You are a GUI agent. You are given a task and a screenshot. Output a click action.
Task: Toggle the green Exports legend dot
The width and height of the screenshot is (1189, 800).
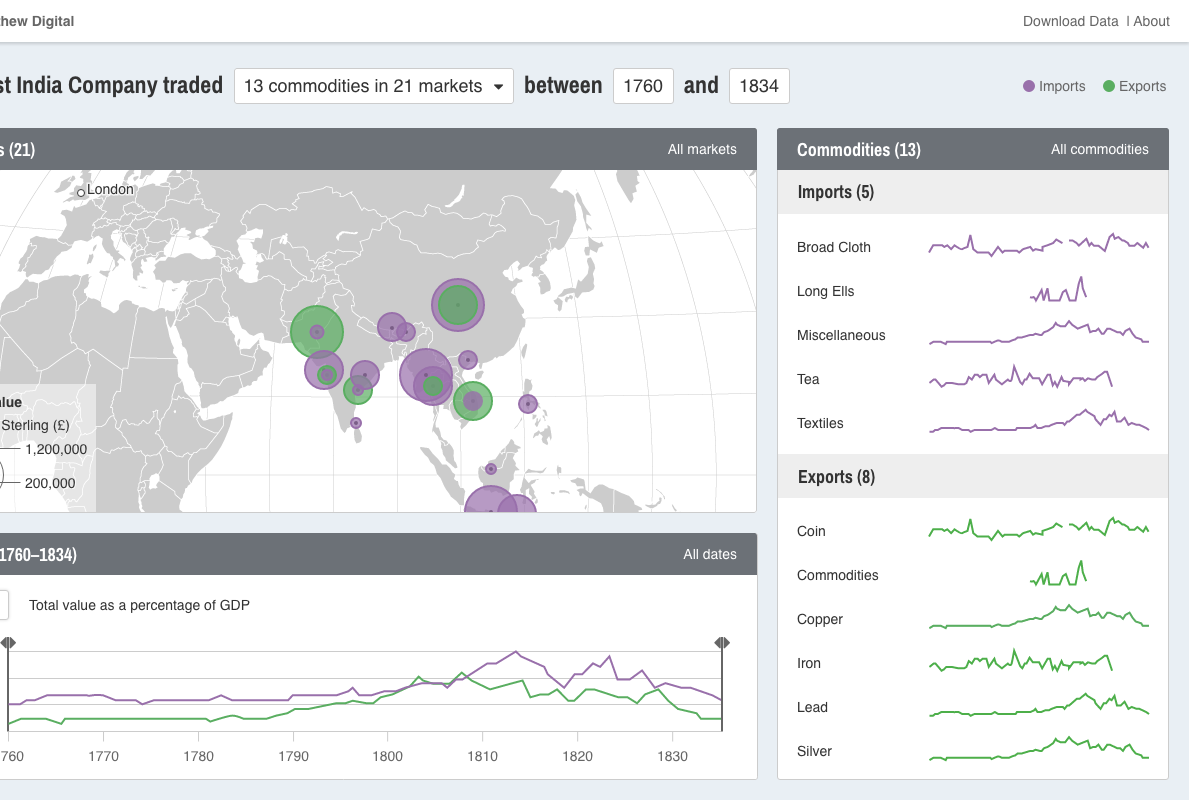click(1108, 86)
